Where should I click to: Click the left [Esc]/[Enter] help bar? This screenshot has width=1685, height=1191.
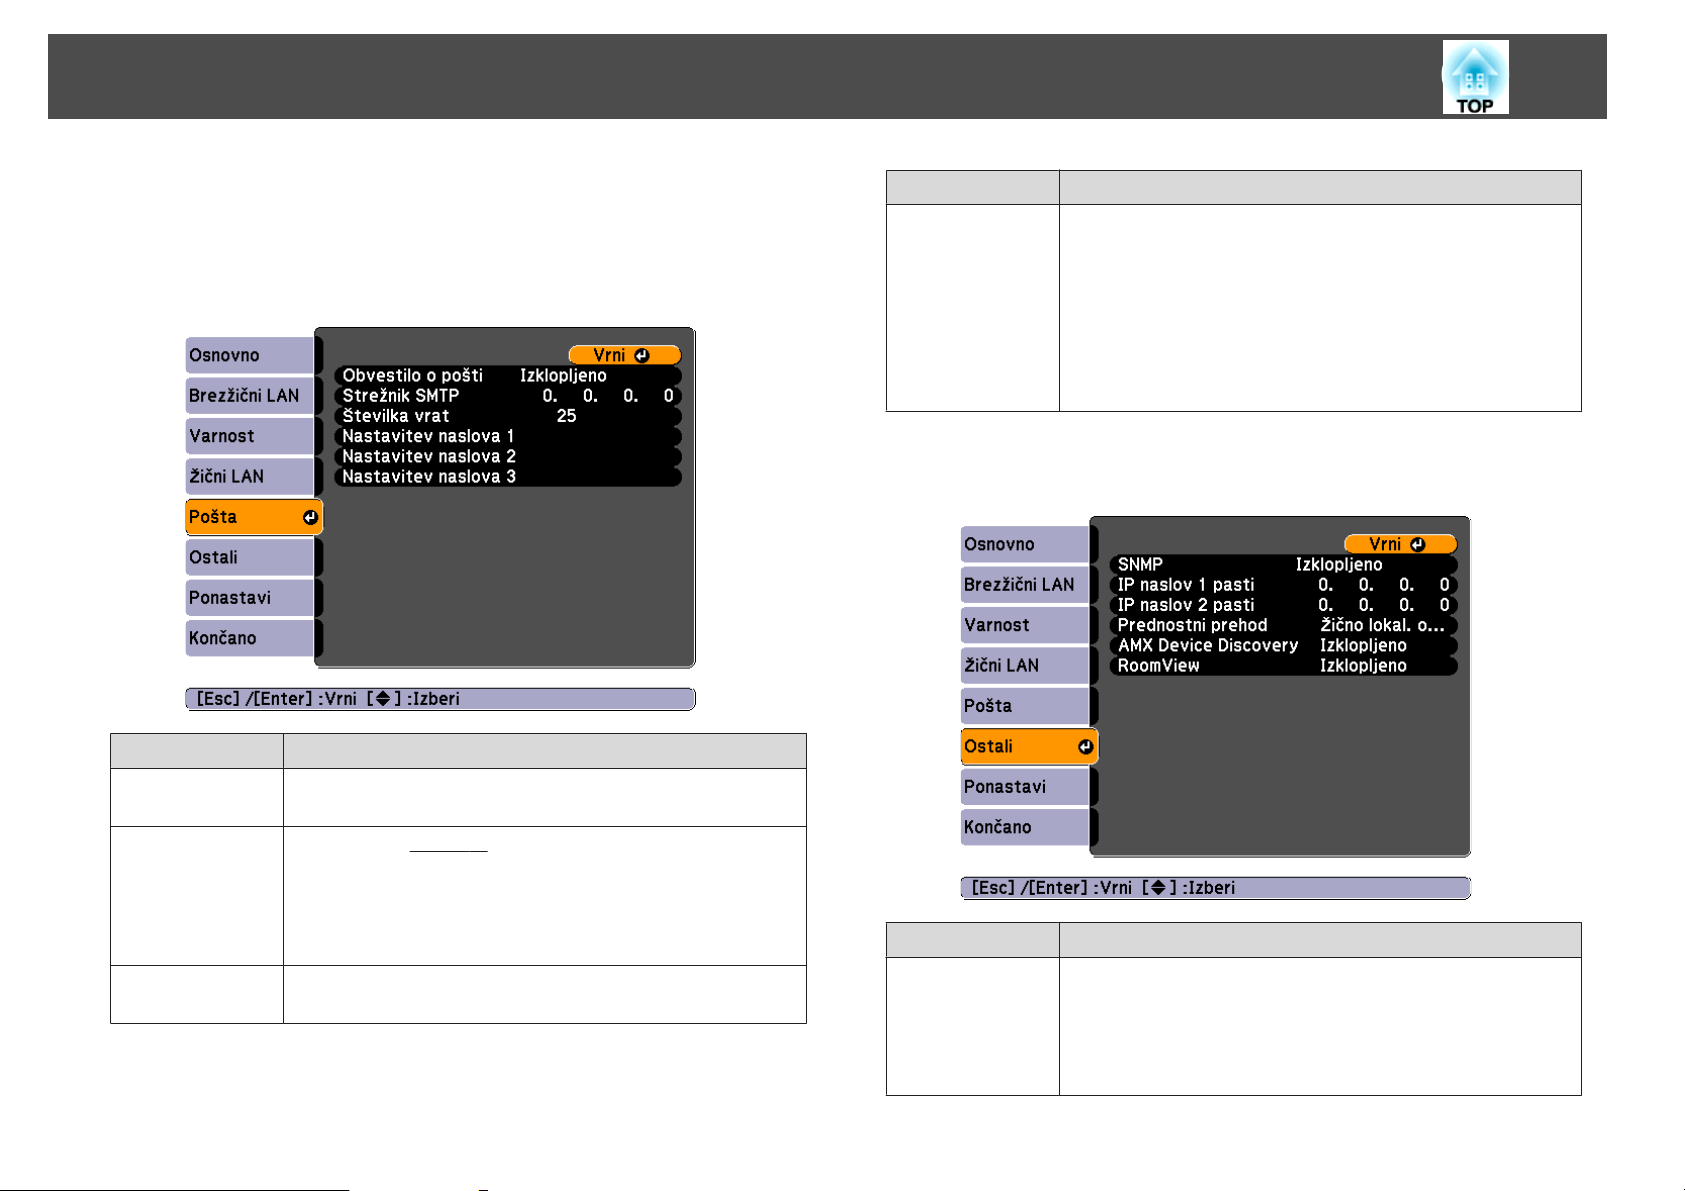(x=440, y=699)
